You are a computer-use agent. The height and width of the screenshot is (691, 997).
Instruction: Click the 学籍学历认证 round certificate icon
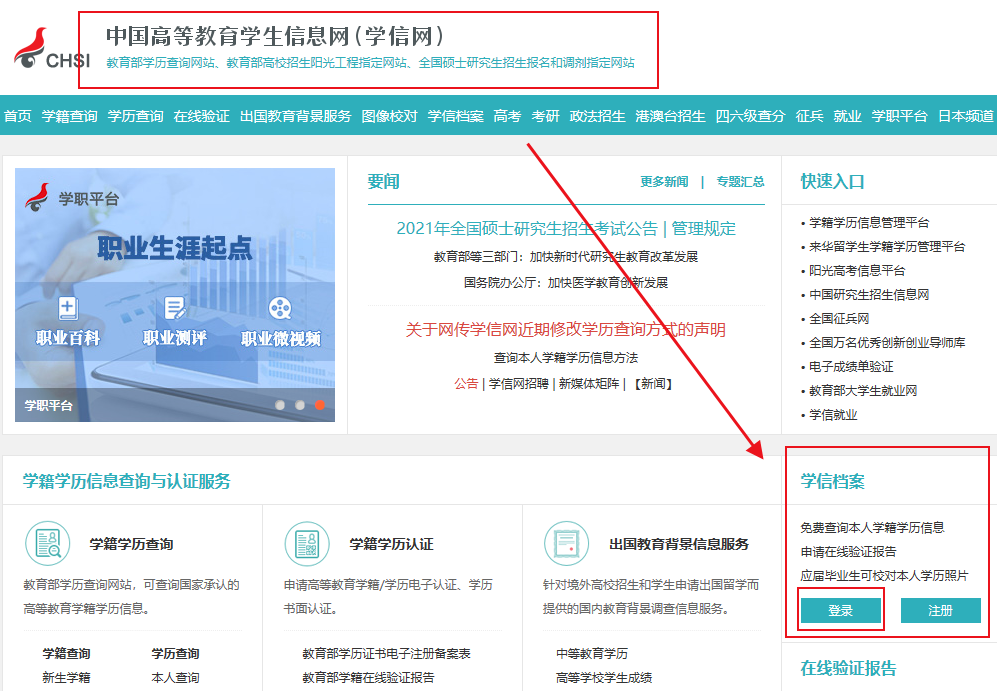(307, 545)
